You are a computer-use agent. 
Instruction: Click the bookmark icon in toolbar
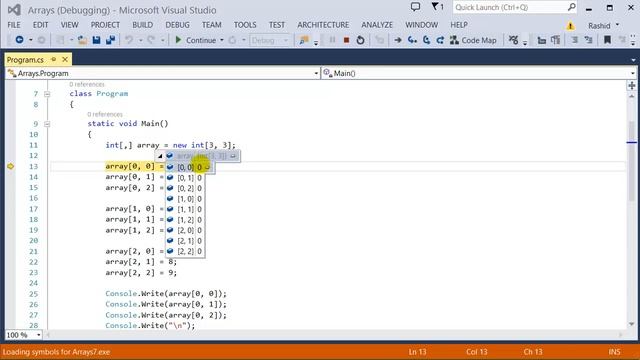point(607,40)
